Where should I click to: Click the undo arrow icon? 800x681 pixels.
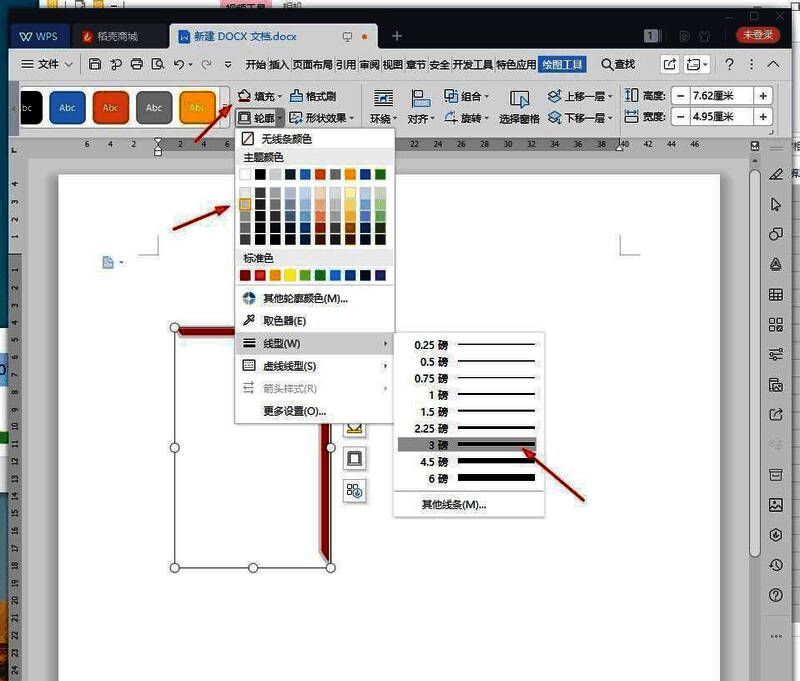pos(179,64)
